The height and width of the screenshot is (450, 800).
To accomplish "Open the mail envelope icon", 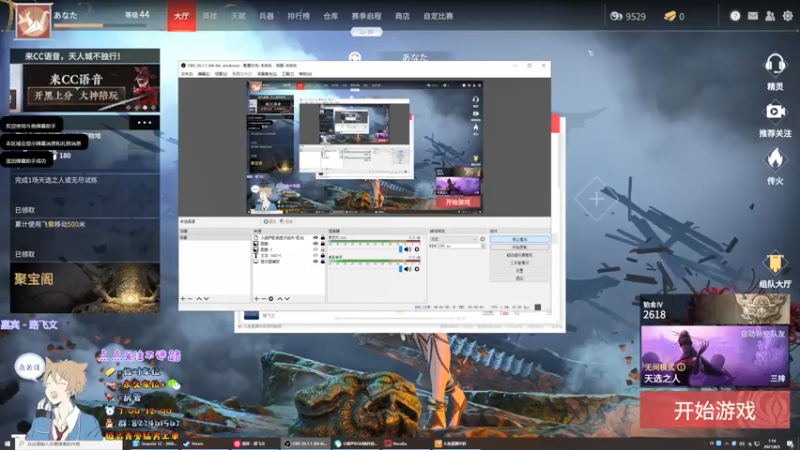I will (753, 16).
